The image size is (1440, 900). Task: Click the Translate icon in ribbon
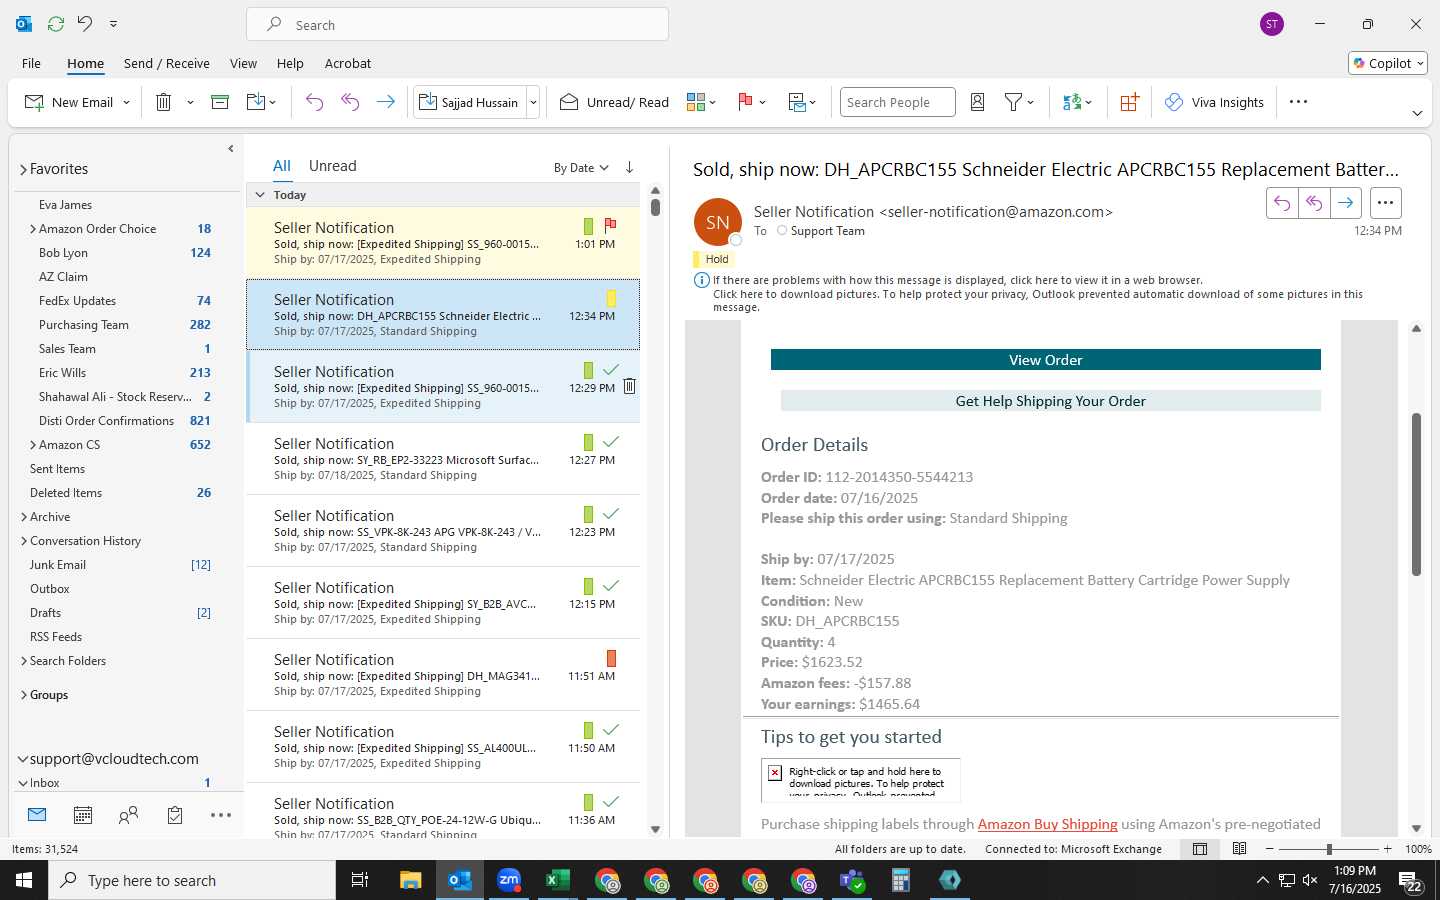(x=1072, y=102)
